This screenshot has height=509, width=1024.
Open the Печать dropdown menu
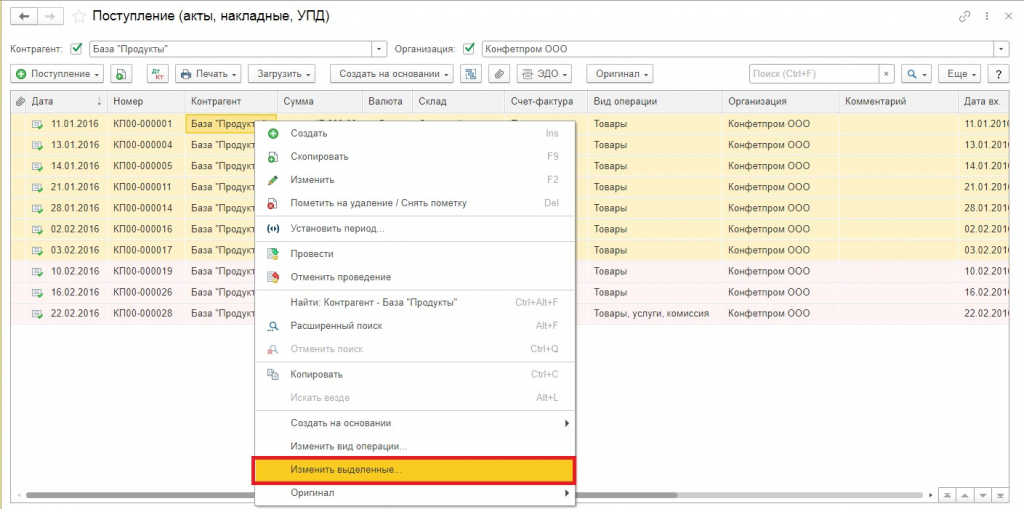(208, 74)
